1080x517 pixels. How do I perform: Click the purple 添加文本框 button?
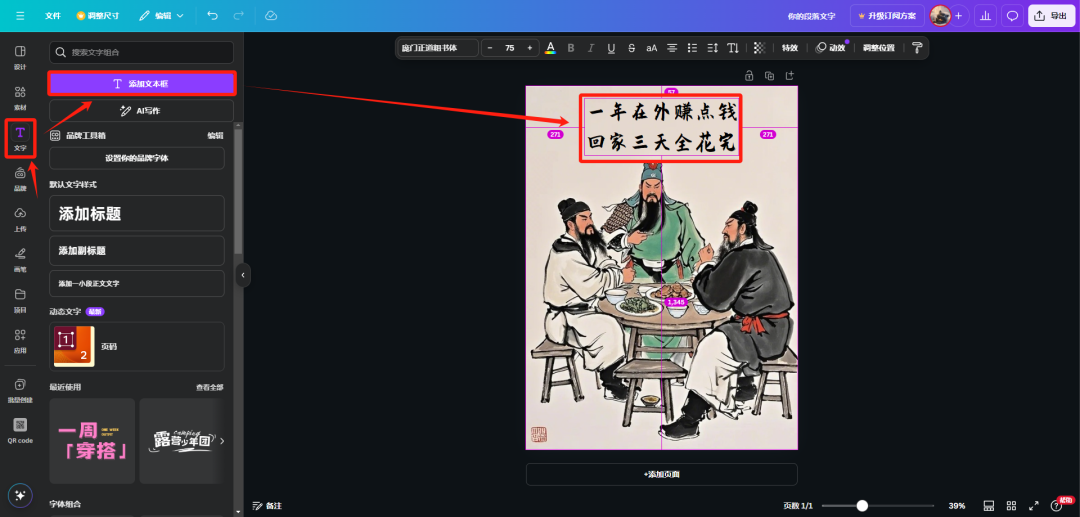141,84
